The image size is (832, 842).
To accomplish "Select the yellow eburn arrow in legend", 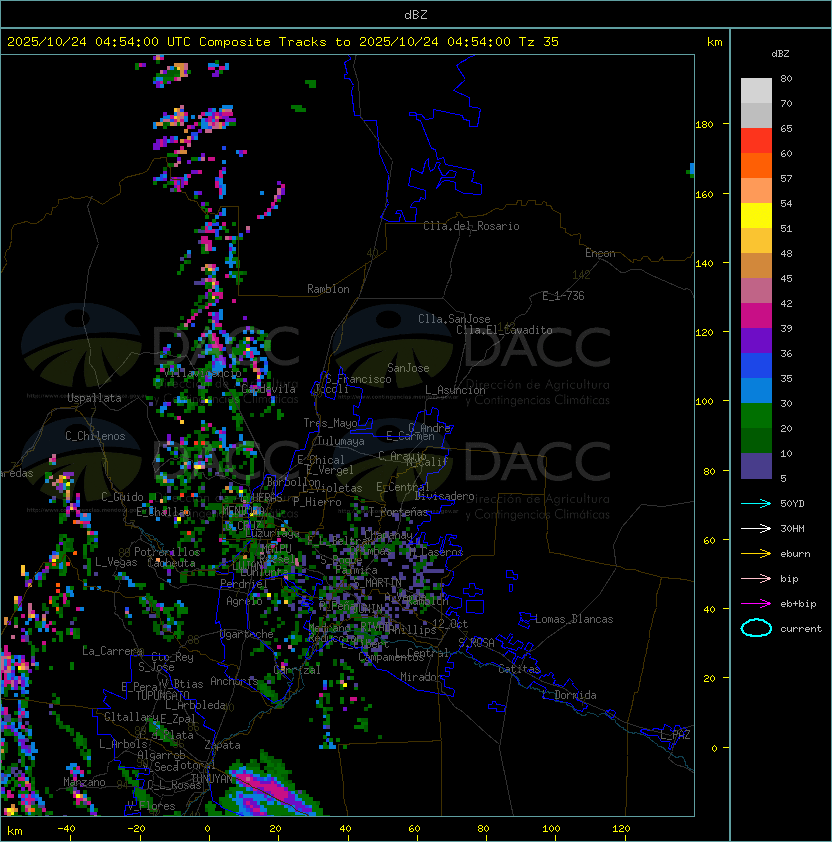I will click(x=756, y=554).
